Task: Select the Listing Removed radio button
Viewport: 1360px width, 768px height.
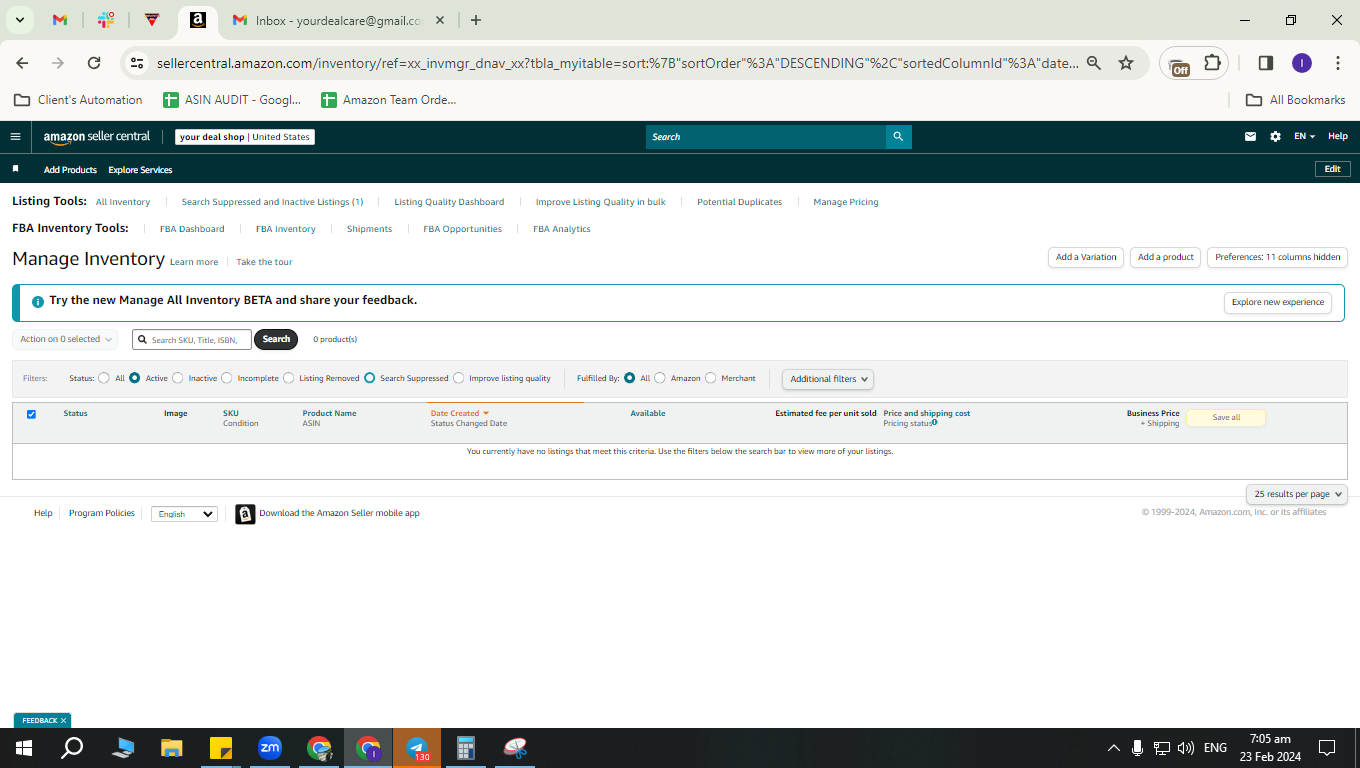Action: (289, 378)
